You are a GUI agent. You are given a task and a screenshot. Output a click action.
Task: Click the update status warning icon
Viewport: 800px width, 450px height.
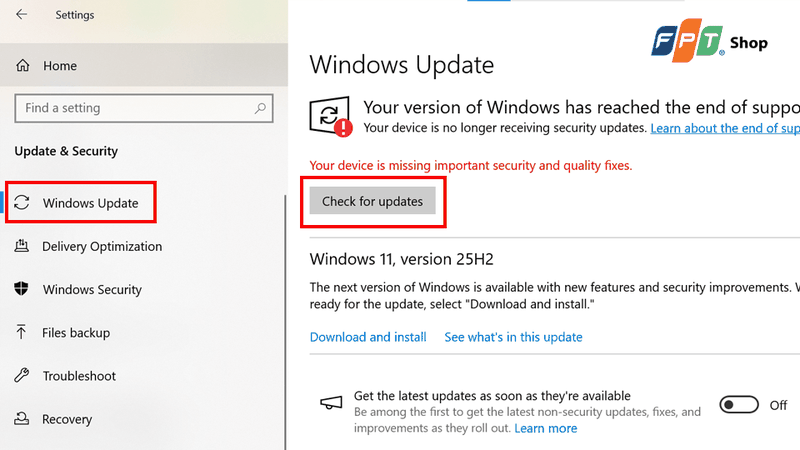331,116
